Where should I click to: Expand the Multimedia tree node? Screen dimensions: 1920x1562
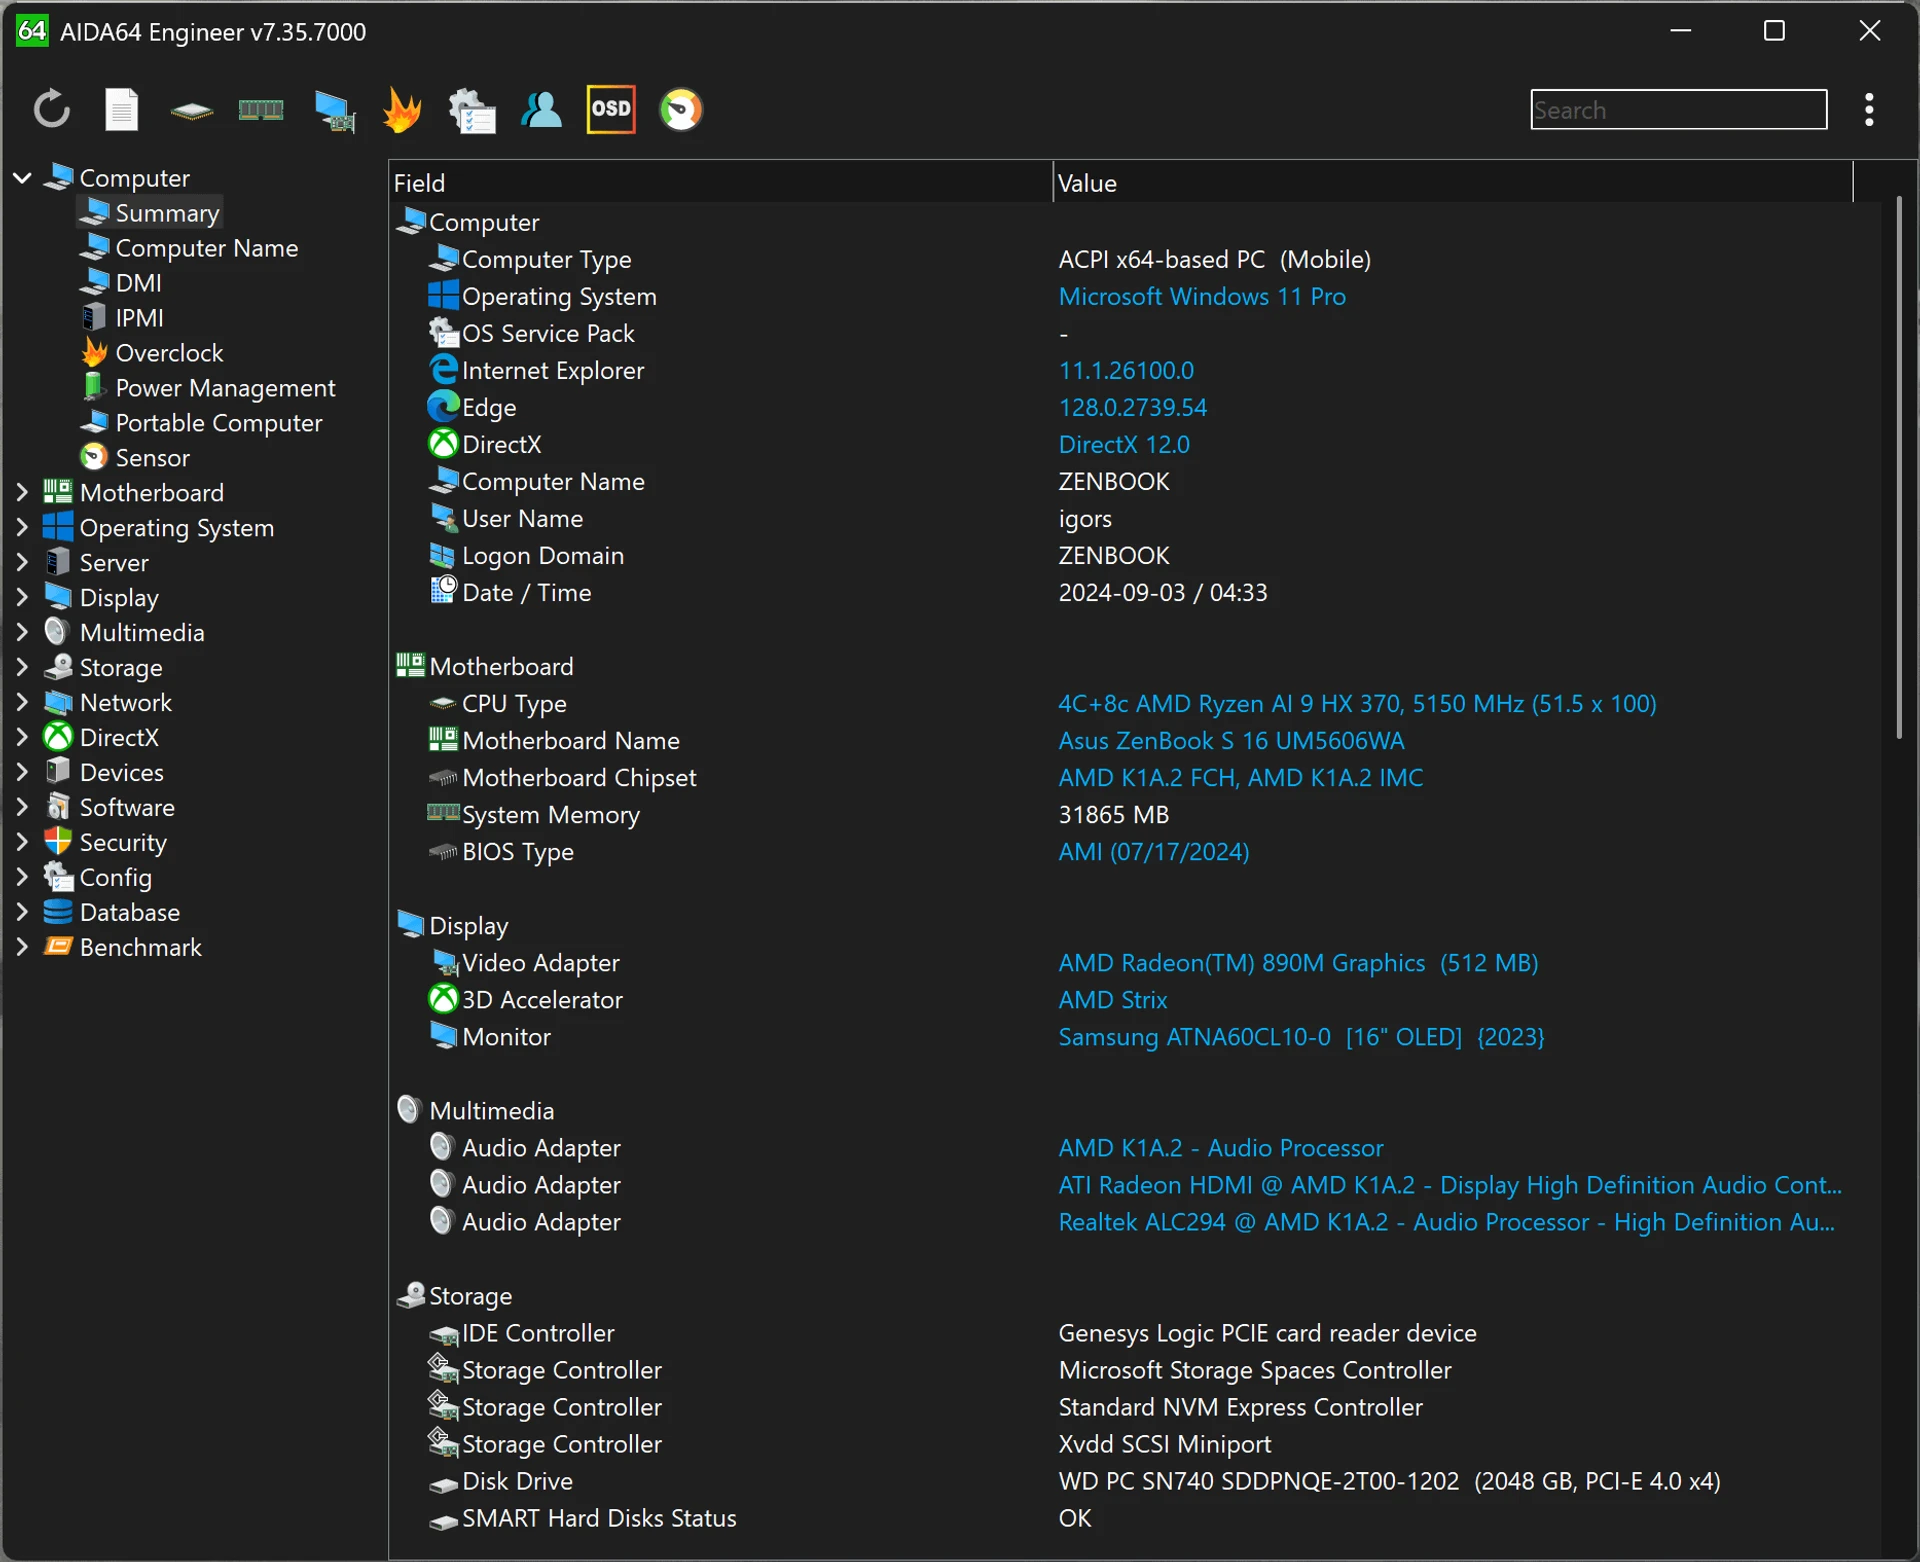coord(22,632)
